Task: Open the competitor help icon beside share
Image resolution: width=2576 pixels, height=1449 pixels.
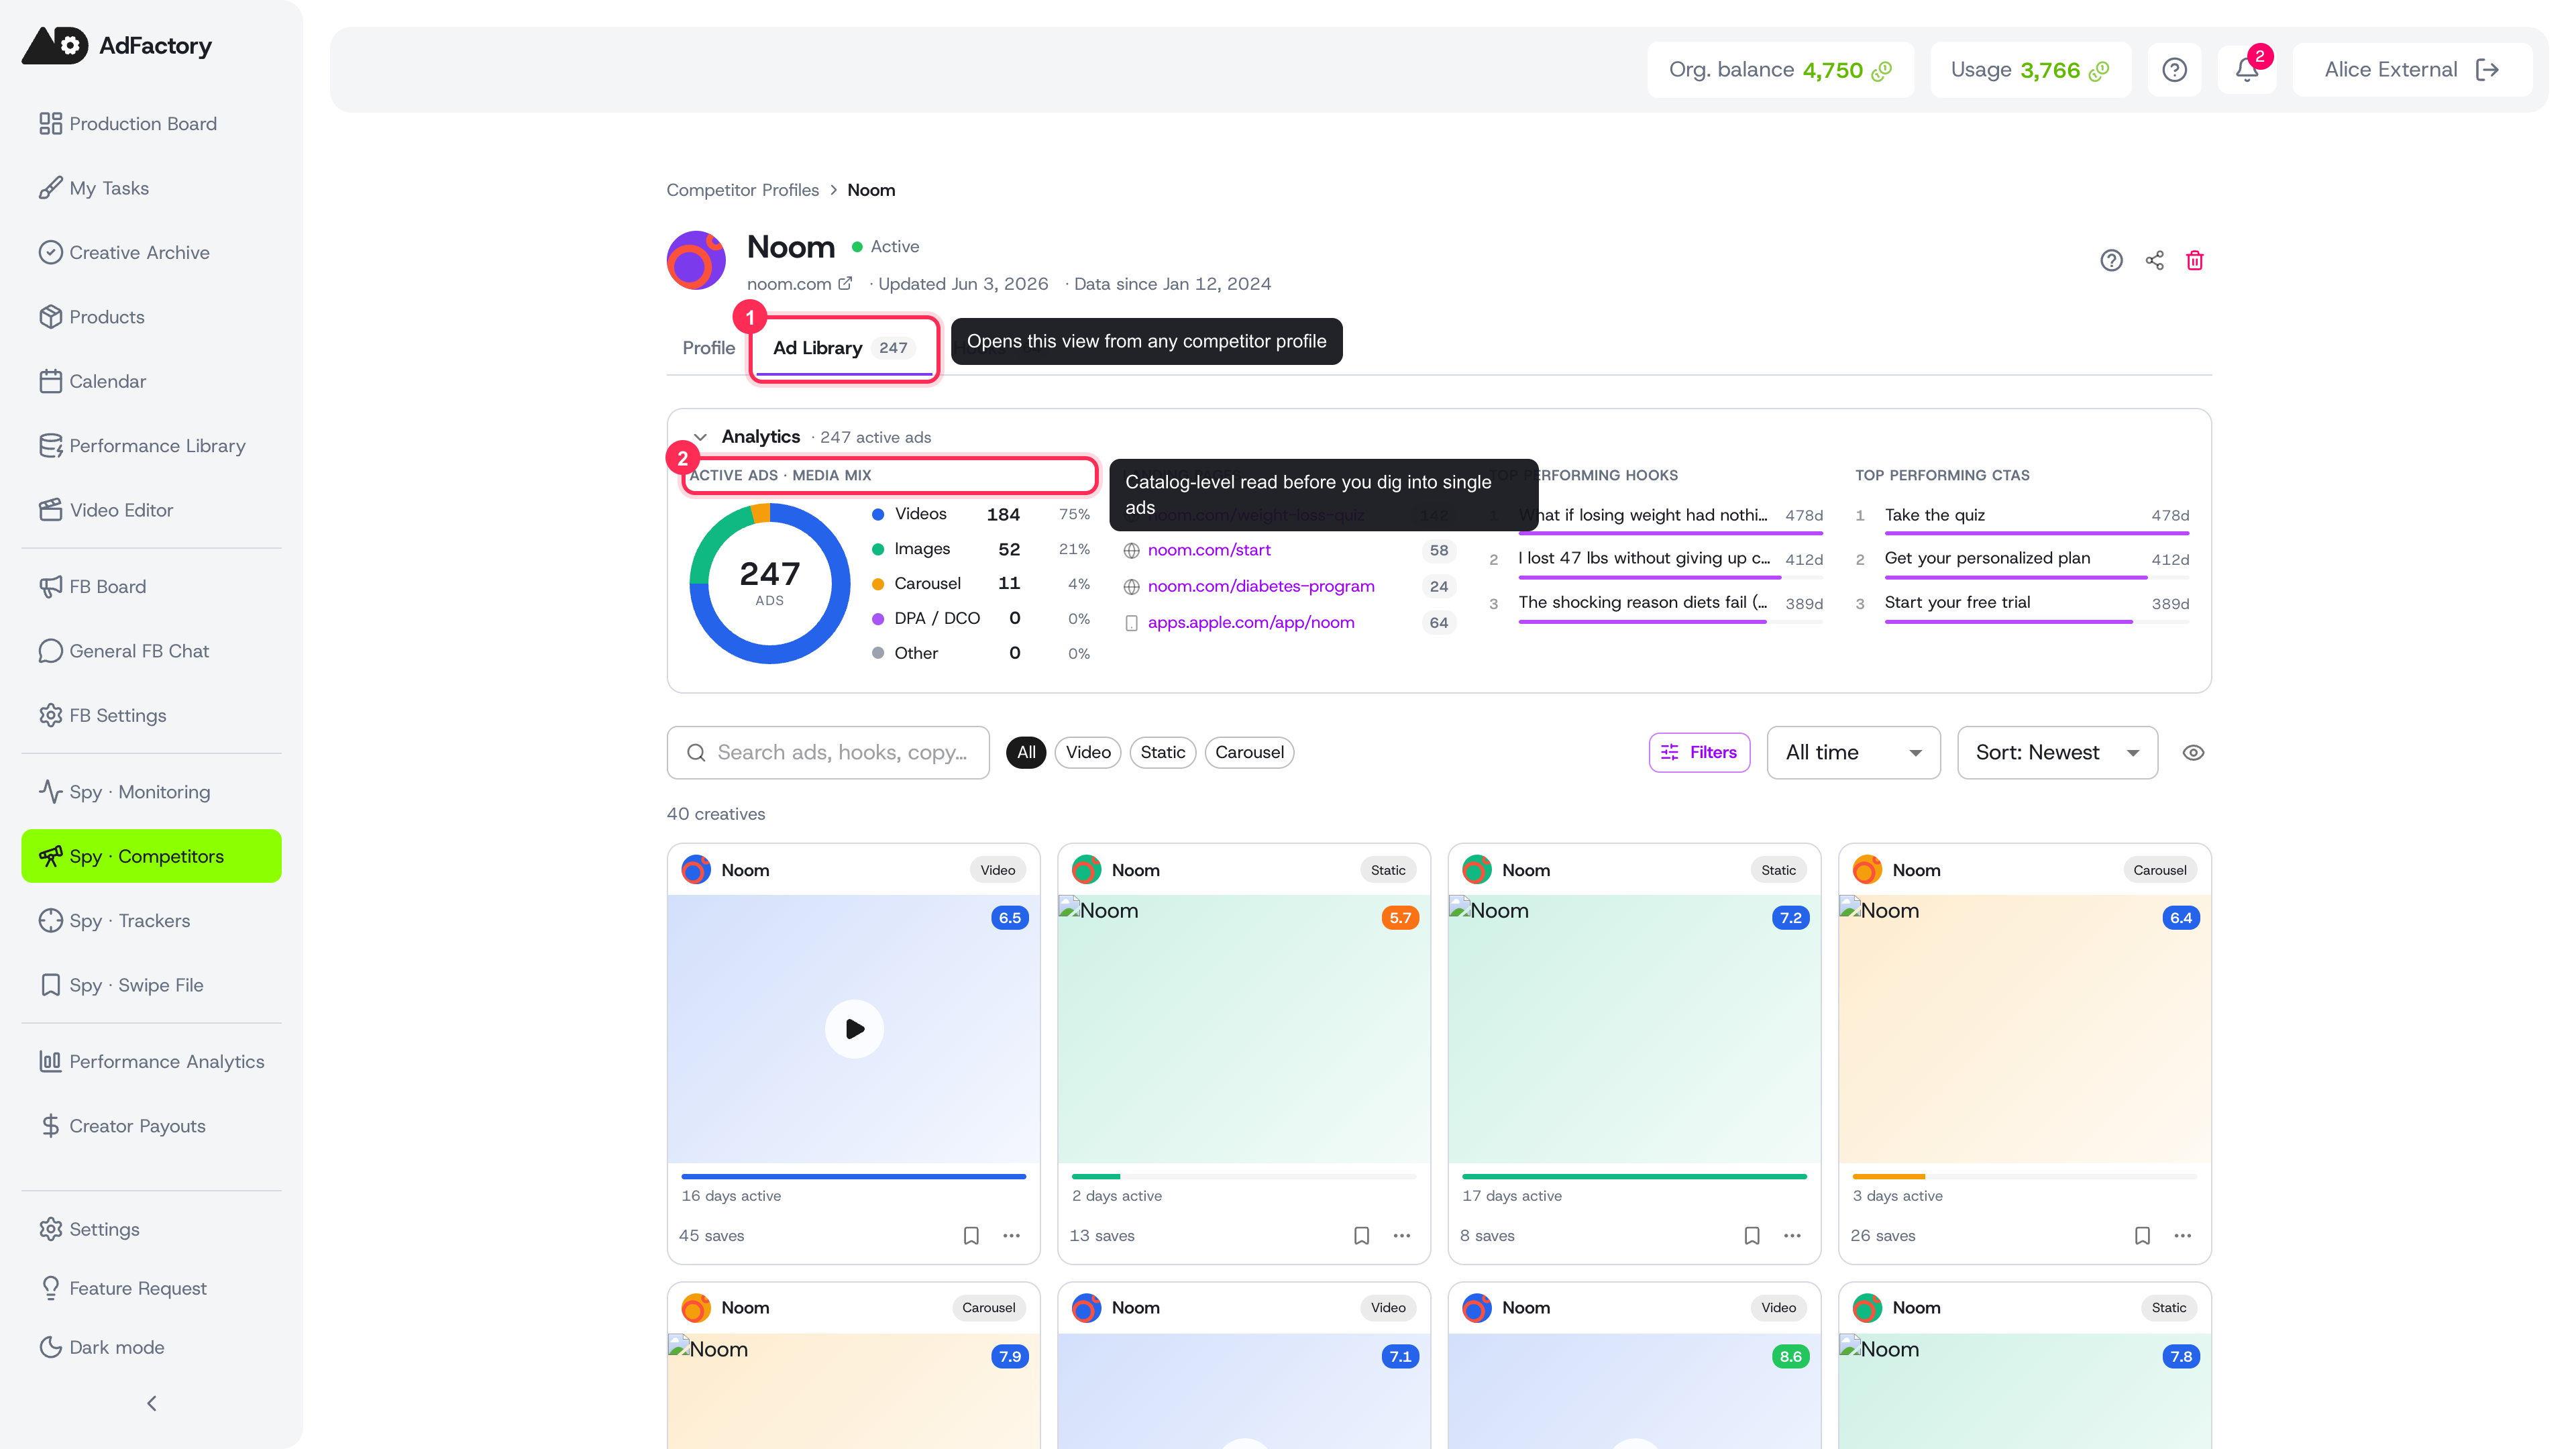Action: (x=2111, y=261)
